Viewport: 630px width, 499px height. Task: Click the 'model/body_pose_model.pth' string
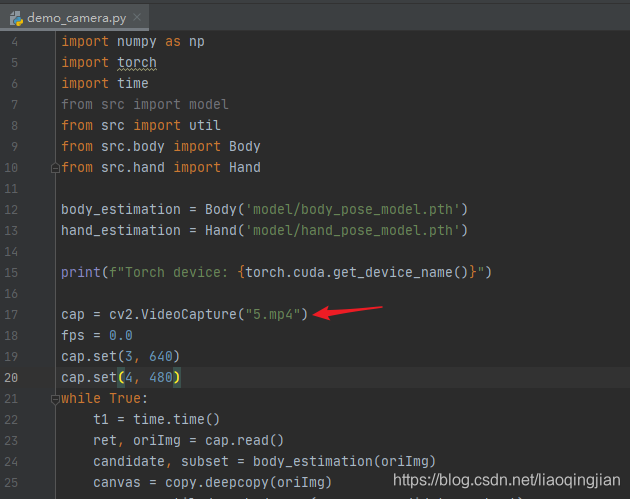click(353, 210)
